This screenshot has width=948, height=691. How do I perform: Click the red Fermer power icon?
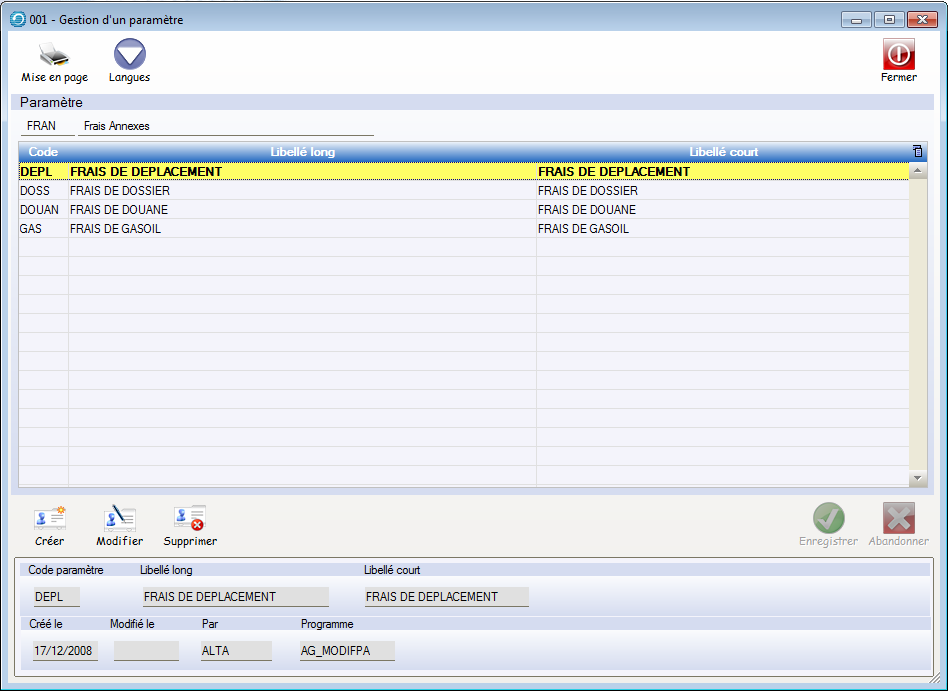898,55
